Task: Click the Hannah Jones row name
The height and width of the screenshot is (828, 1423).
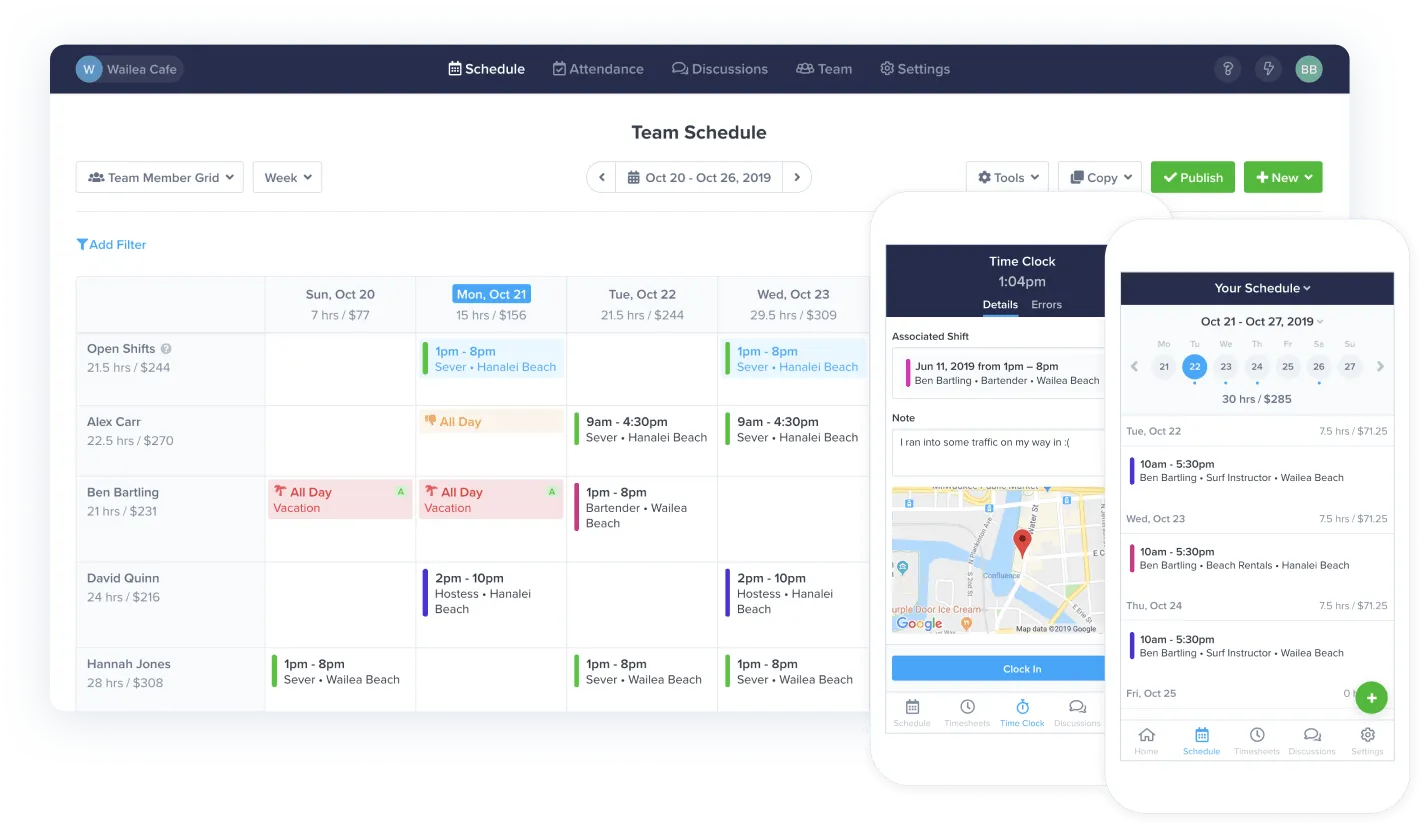Action: click(129, 664)
